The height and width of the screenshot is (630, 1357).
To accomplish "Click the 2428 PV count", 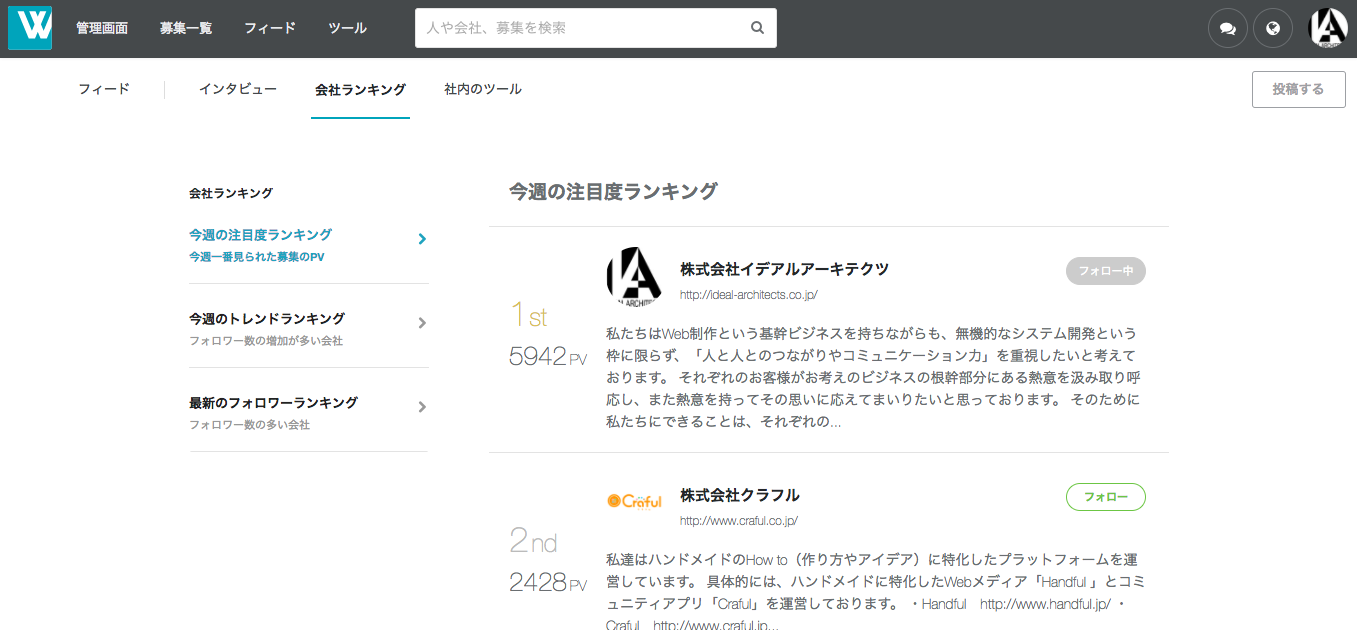I will coord(548,582).
